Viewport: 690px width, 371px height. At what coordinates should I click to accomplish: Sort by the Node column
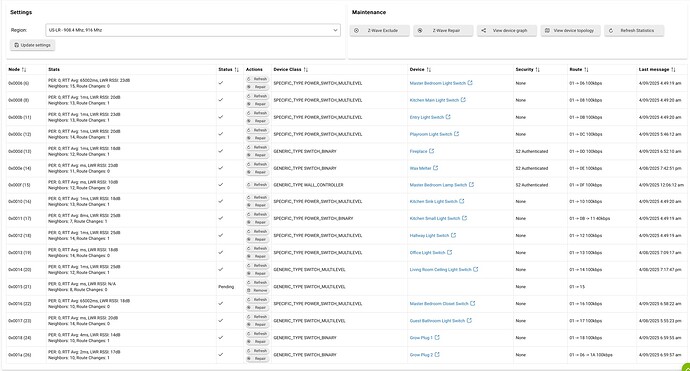click(24, 70)
